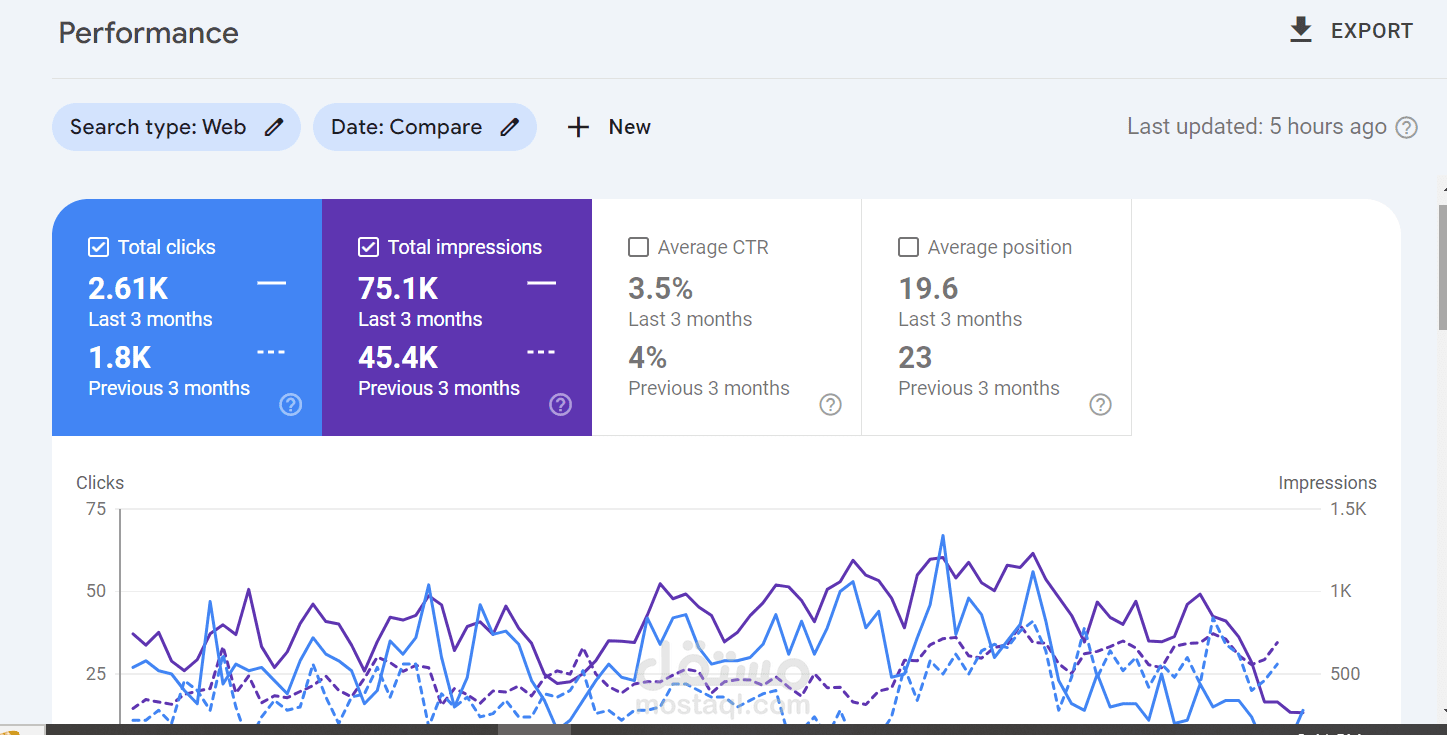Image resolution: width=1447 pixels, height=735 pixels.
Task: Toggle the Total clicks checkbox
Action: (98, 247)
